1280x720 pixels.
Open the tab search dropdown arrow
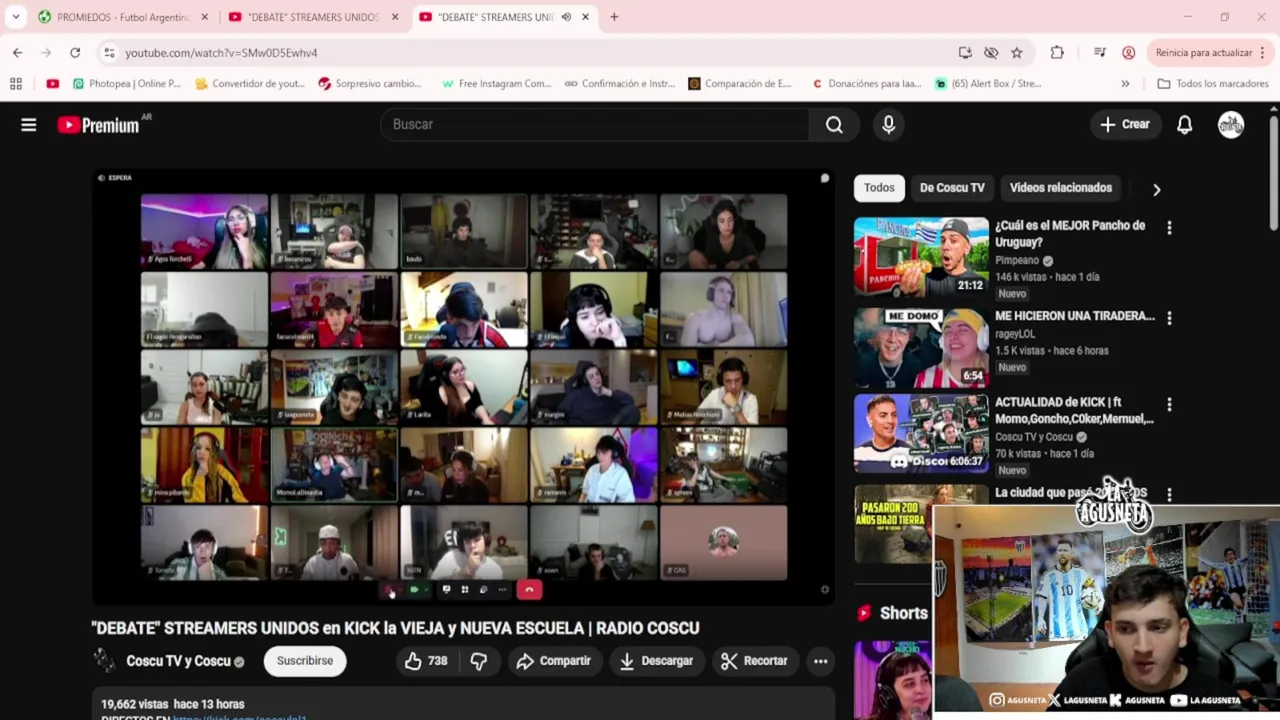(x=16, y=17)
